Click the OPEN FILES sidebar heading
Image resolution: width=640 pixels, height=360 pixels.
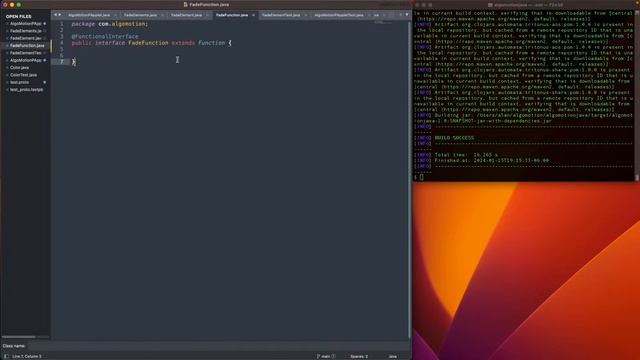point(18,16)
